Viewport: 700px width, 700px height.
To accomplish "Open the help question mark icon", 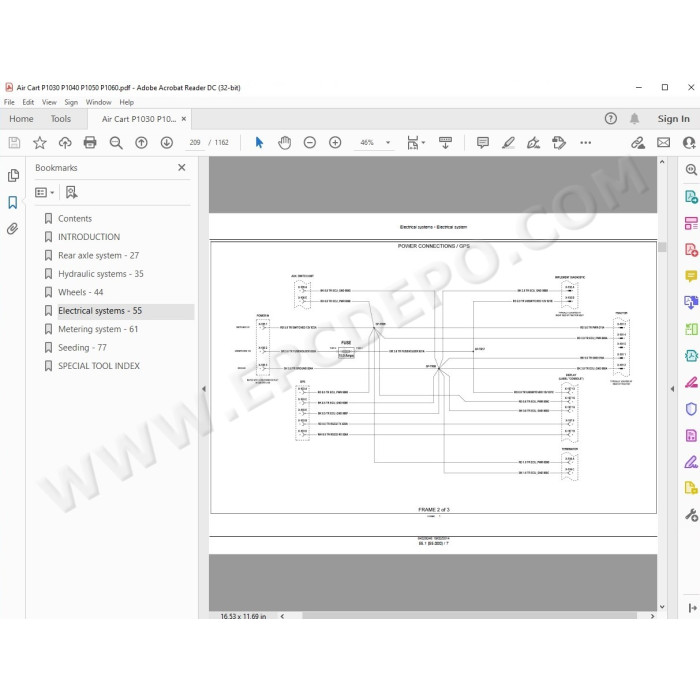I will (x=611, y=119).
